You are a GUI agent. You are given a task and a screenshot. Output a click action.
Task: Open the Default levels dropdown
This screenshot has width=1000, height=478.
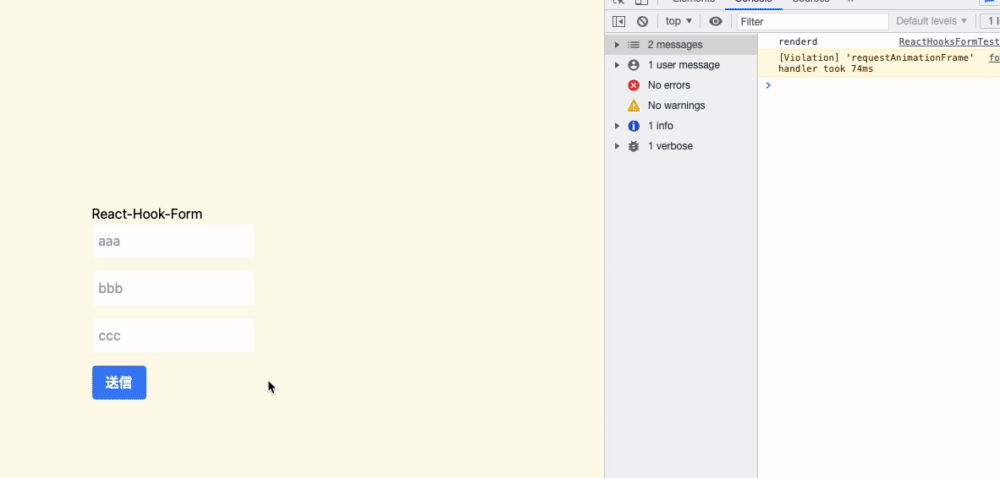(931, 21)
